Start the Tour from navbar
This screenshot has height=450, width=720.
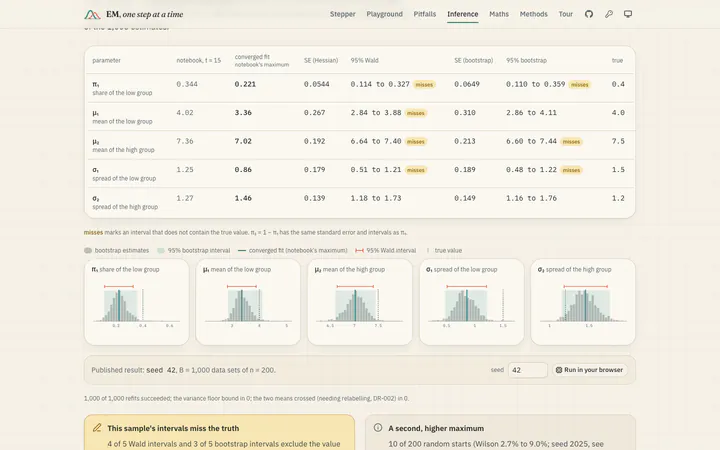click(565, 14)
